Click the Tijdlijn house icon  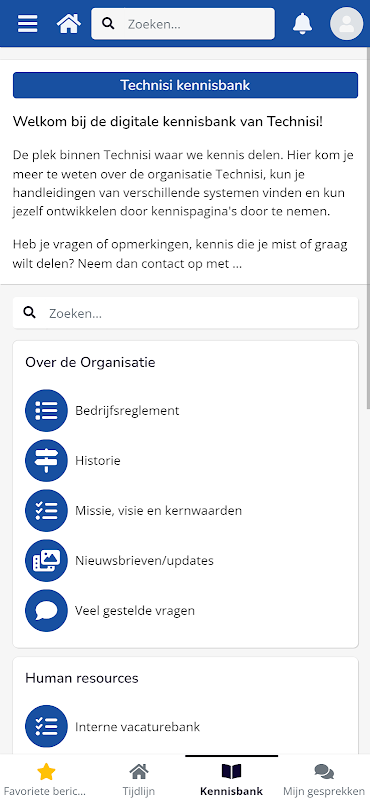(139, 771)
